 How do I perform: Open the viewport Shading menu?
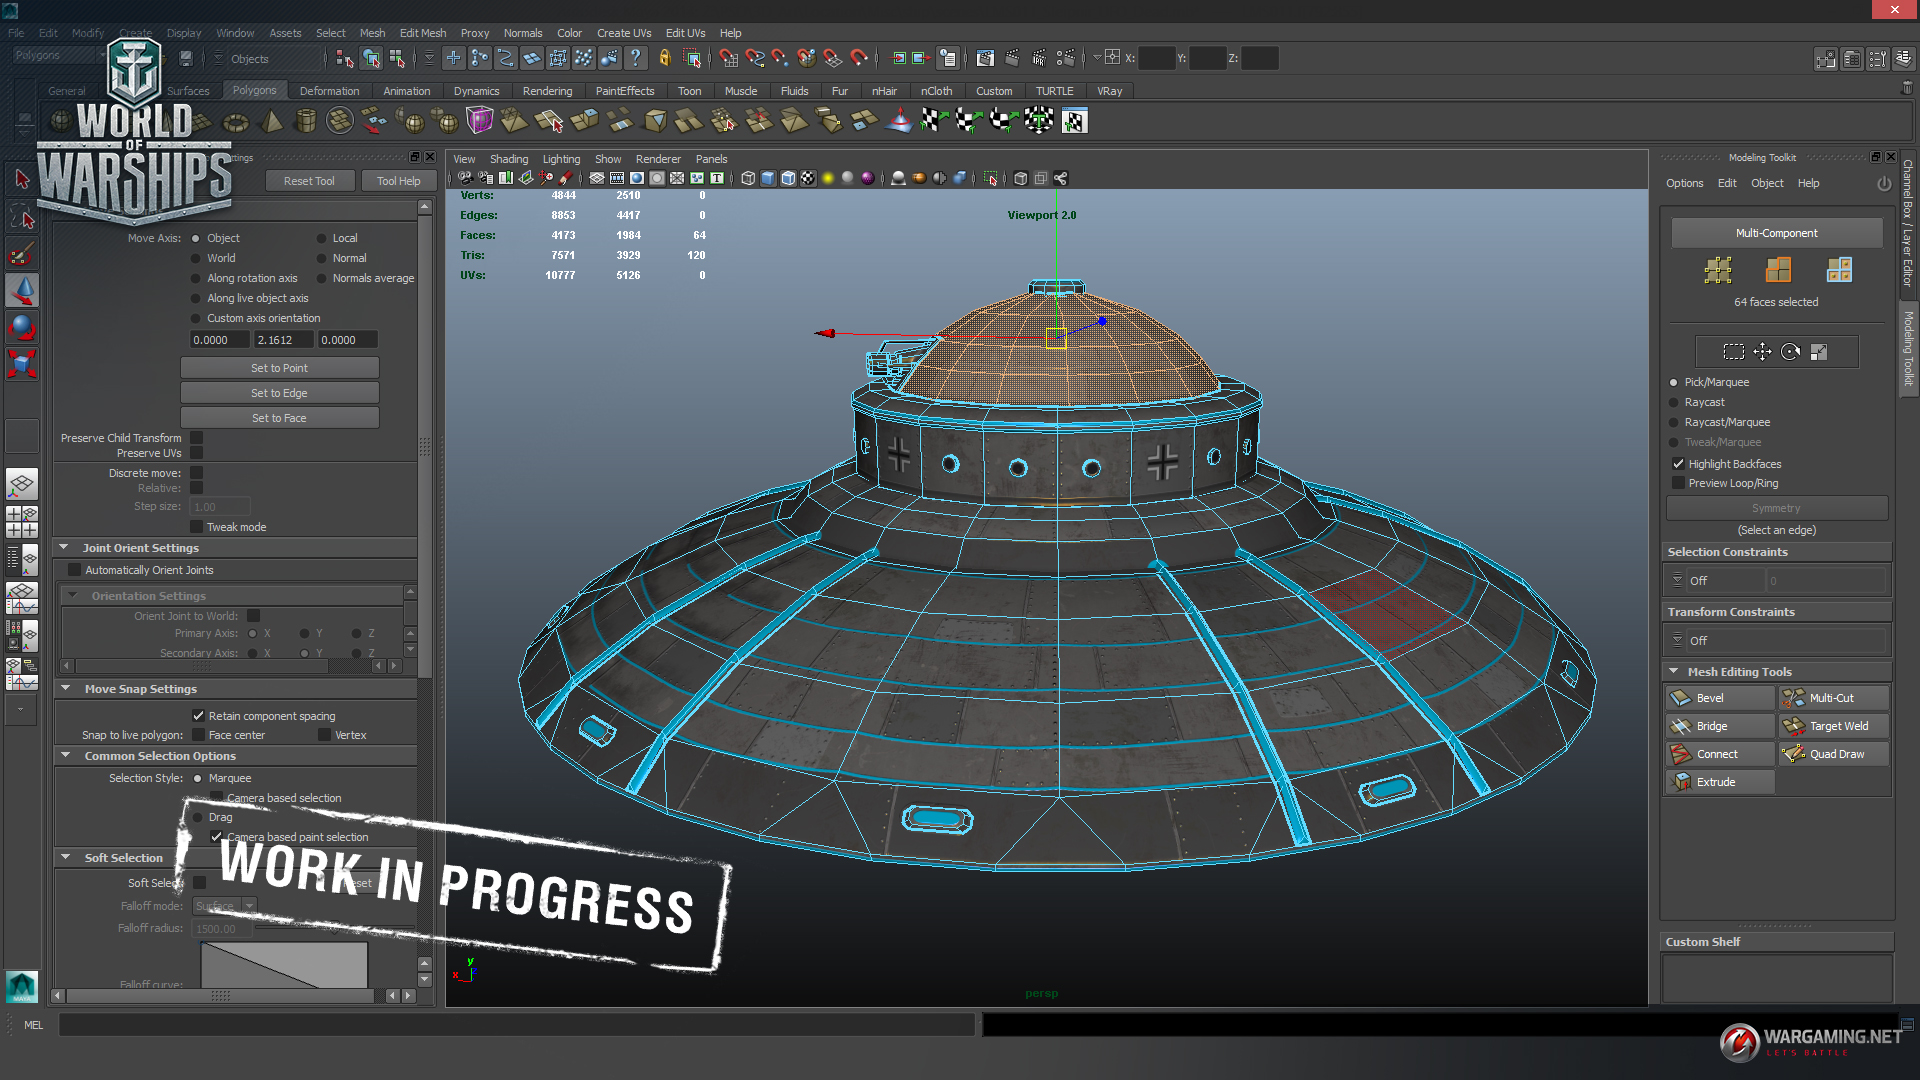point(509,159)
